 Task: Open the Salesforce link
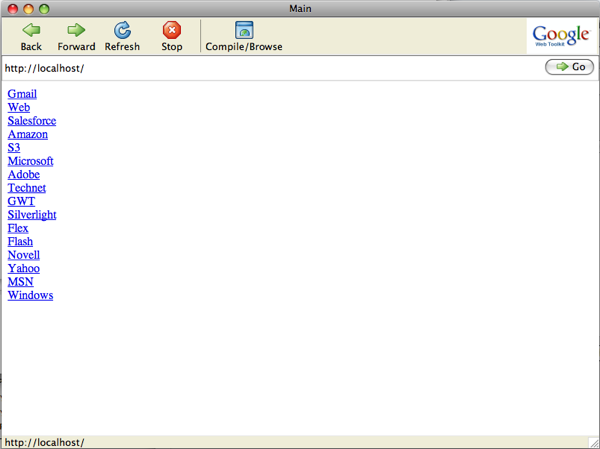point(32,121)
